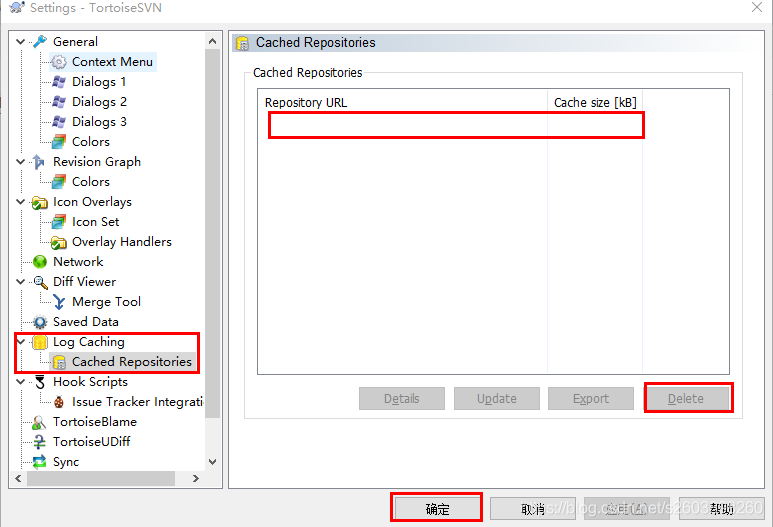Collapse the Hook Scripts node

21,382
